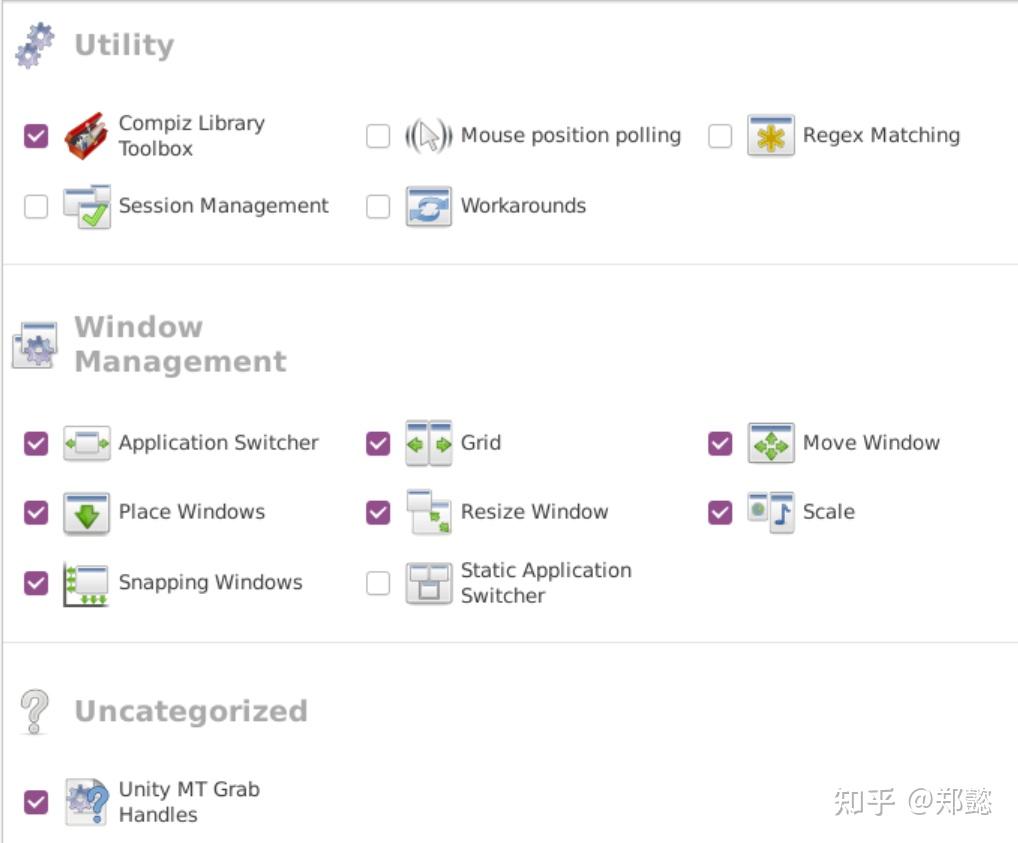Click the Place Windows green arrow icon
This screenshot has height=843, width=1018.
coord(86,512)
